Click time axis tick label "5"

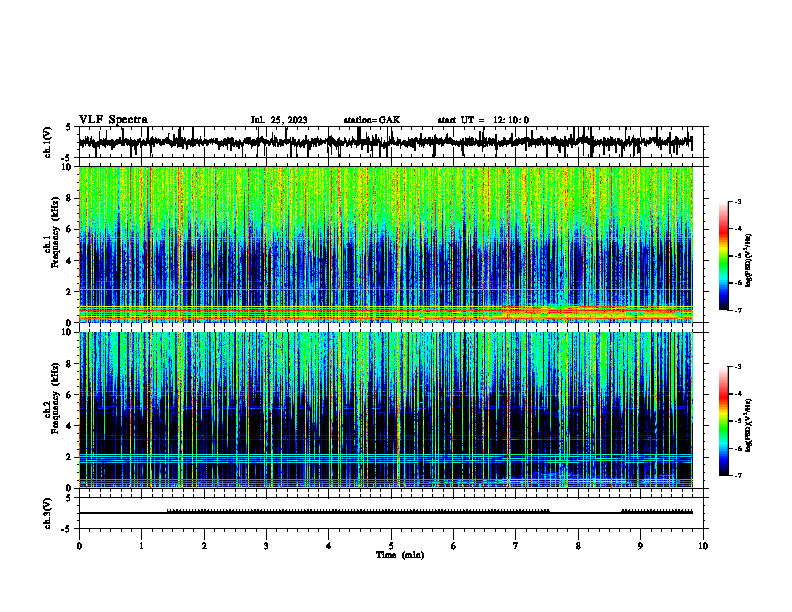coord(391,546)
